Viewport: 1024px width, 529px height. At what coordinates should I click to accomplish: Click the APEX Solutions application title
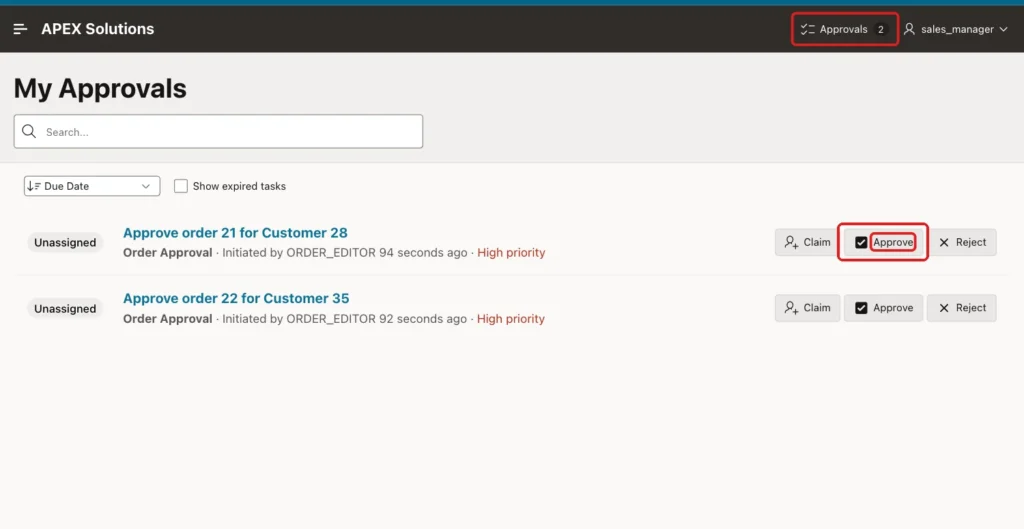(x=98, y=29)
